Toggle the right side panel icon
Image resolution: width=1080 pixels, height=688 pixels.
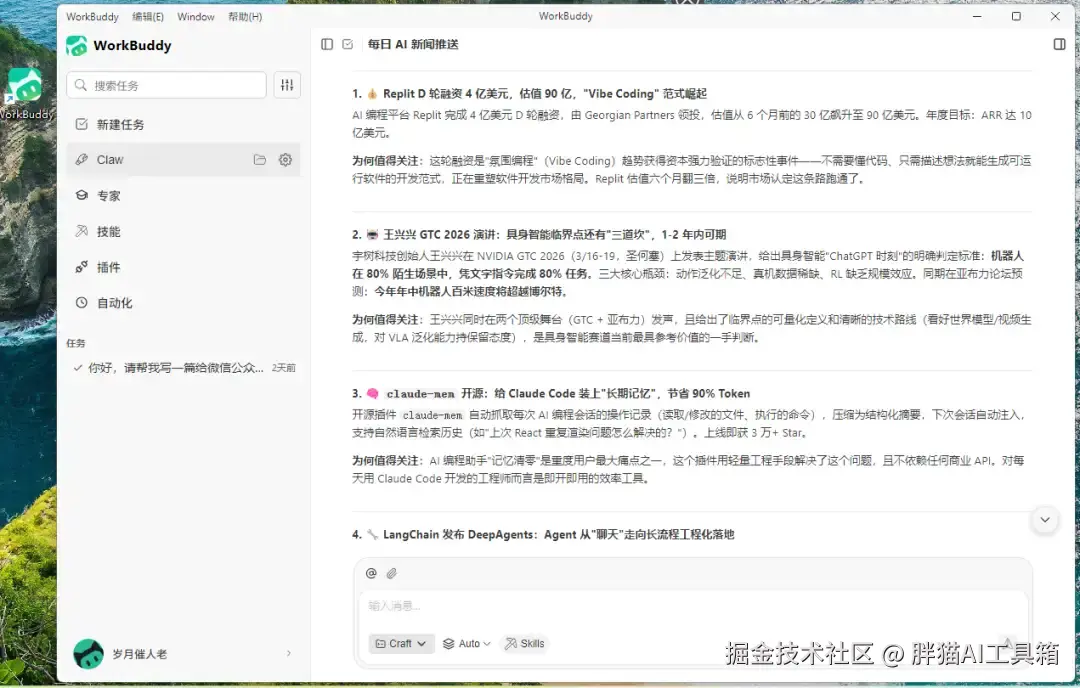(x=1059, y=44)
